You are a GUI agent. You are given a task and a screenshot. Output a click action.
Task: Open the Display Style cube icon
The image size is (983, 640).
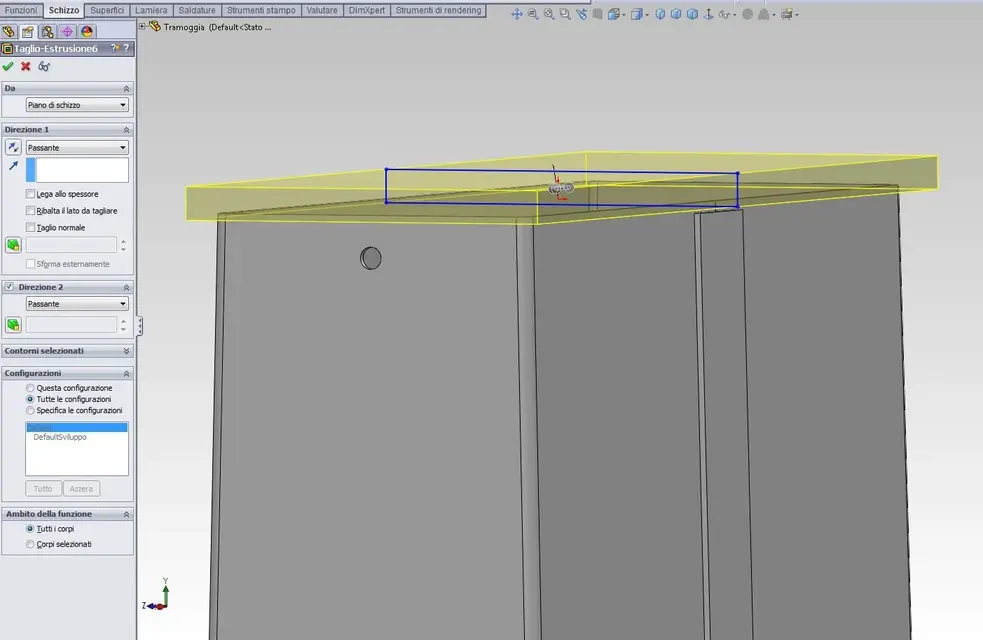pos(638,14)
